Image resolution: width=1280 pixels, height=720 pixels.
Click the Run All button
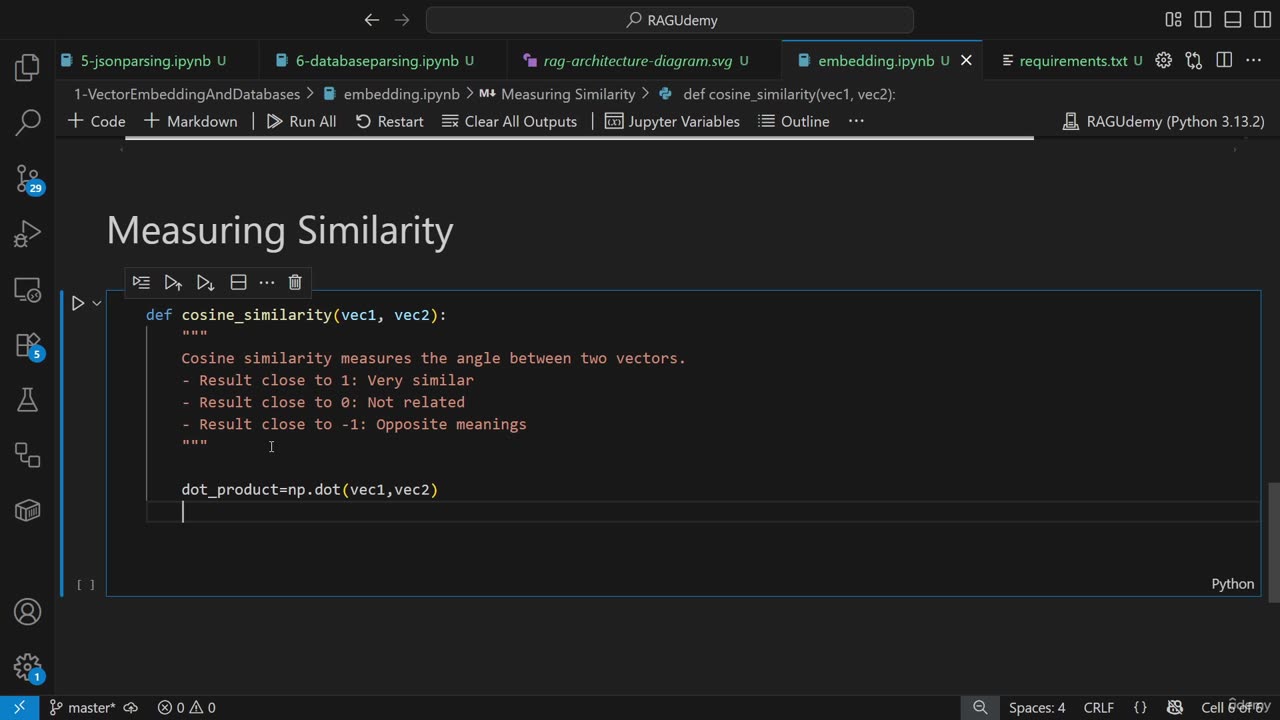coord(301,121)
